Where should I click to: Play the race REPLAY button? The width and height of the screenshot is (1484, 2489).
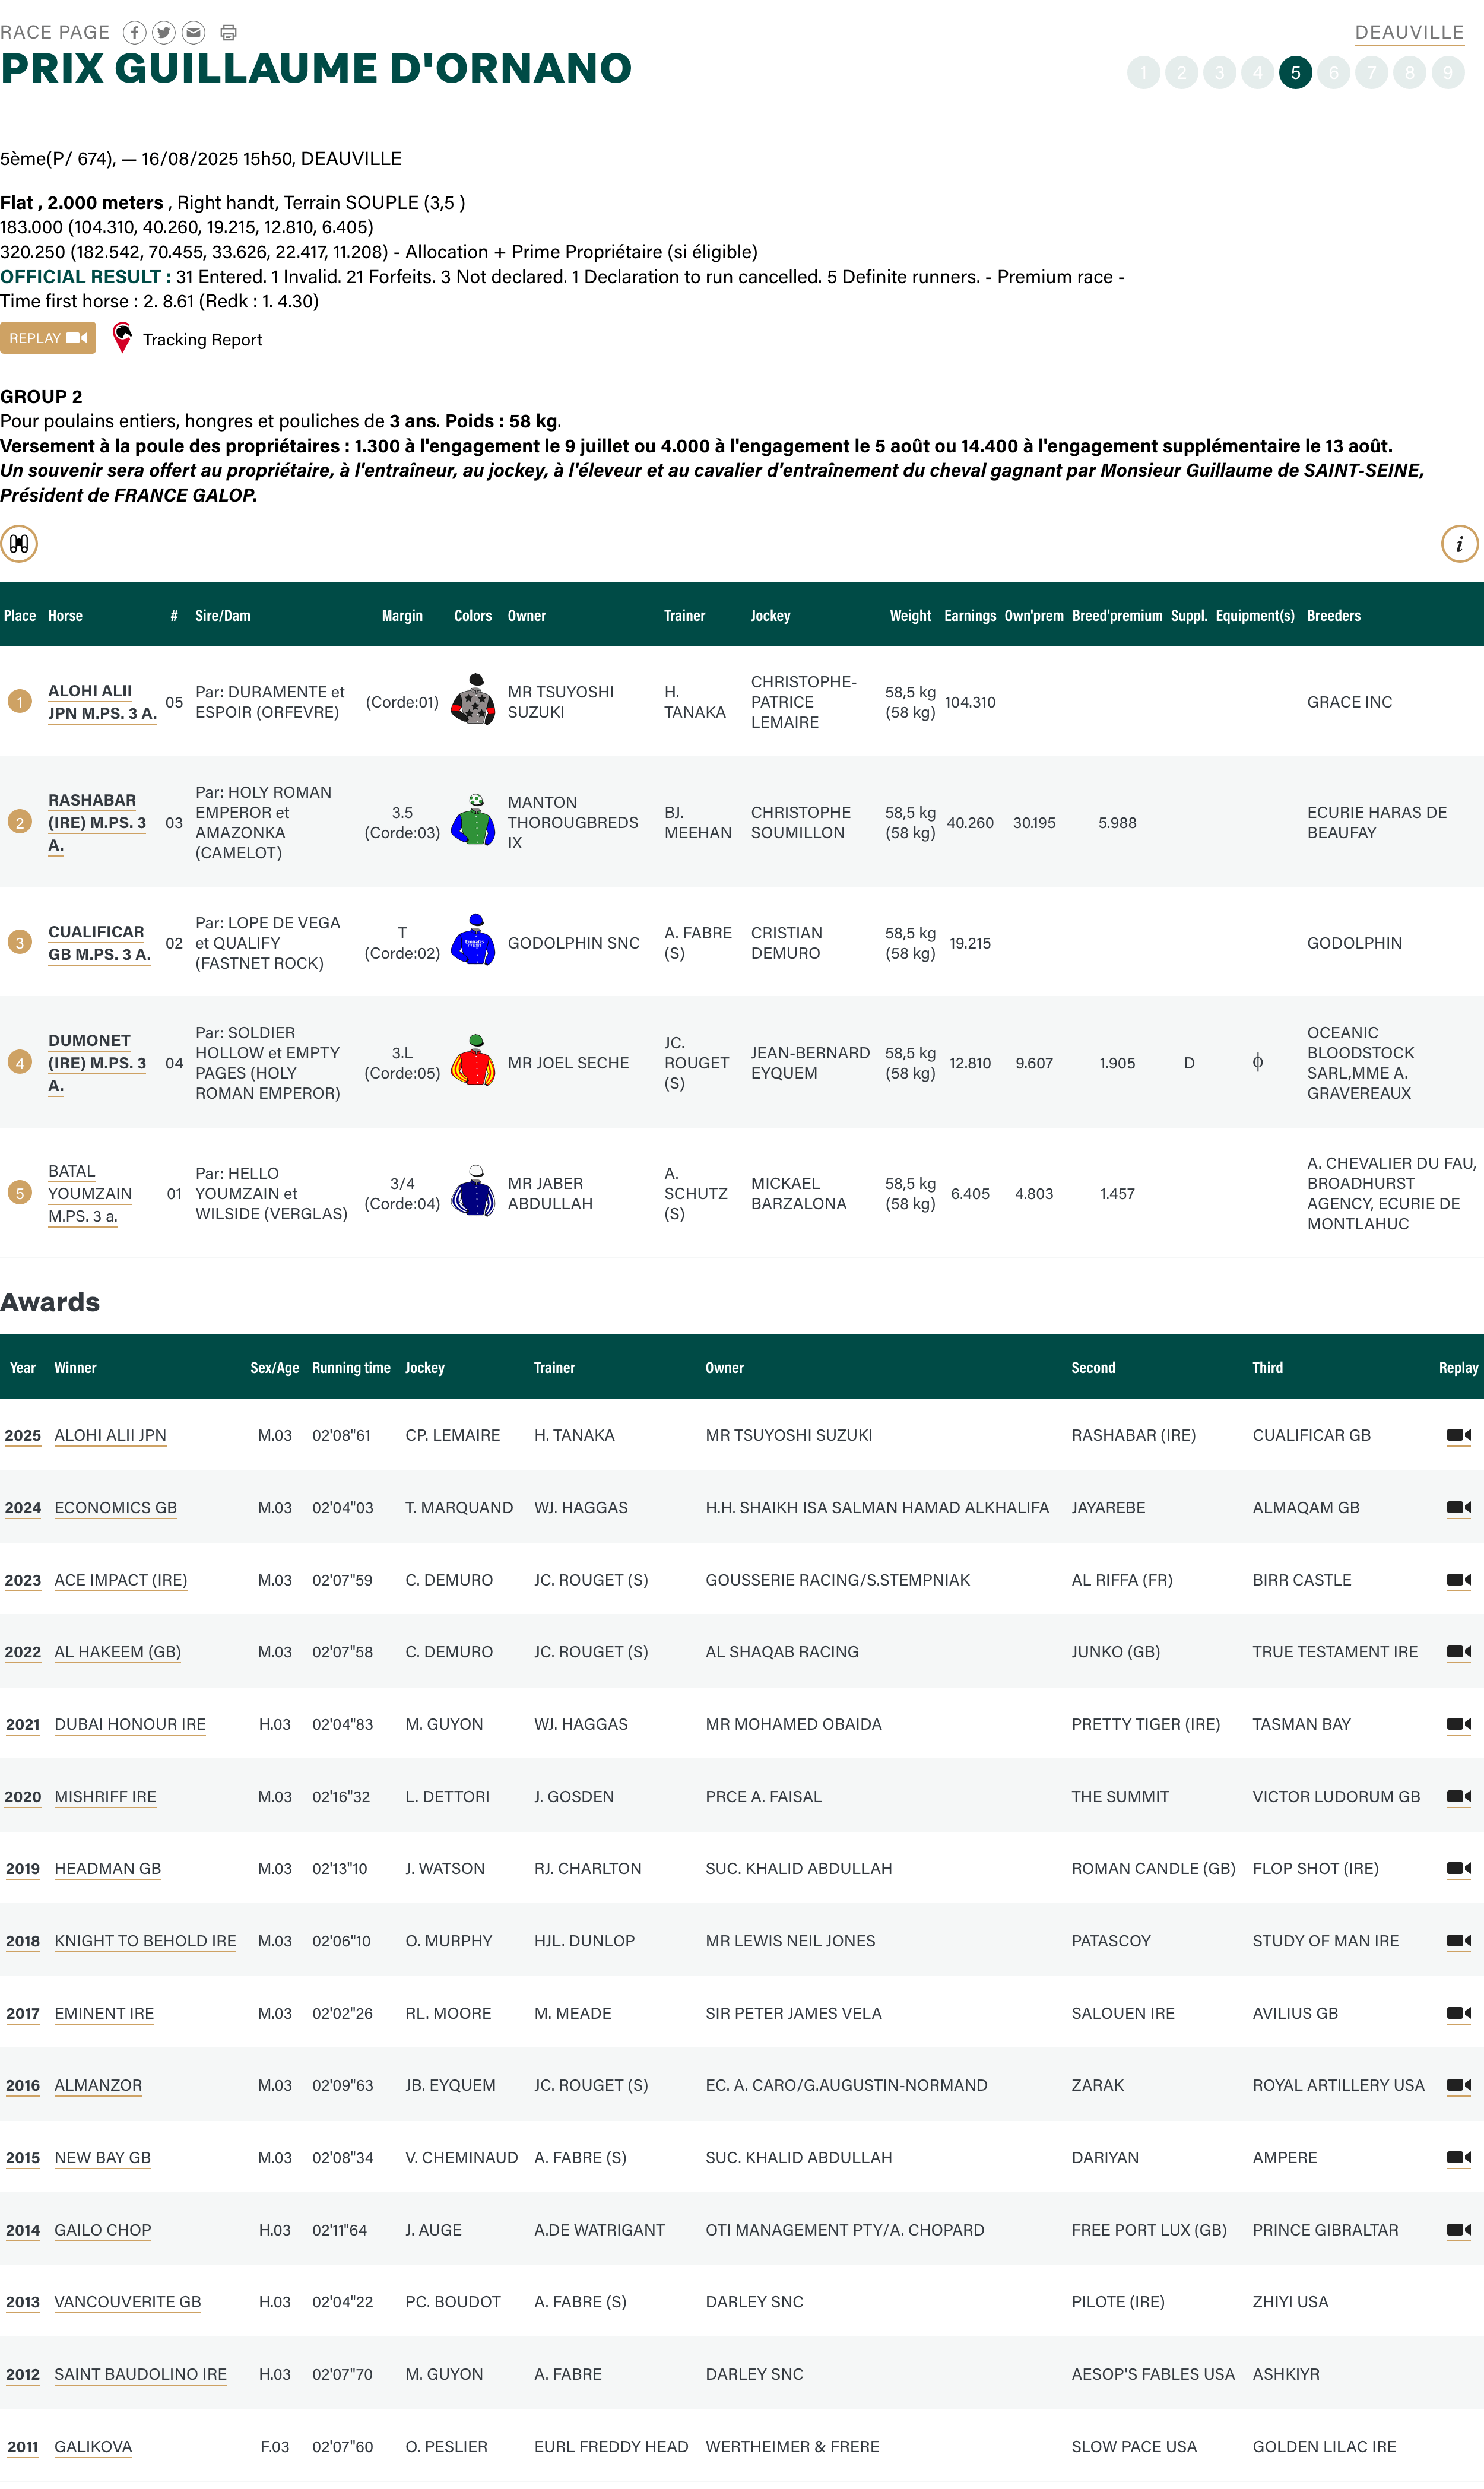click(x=48, y=338)
